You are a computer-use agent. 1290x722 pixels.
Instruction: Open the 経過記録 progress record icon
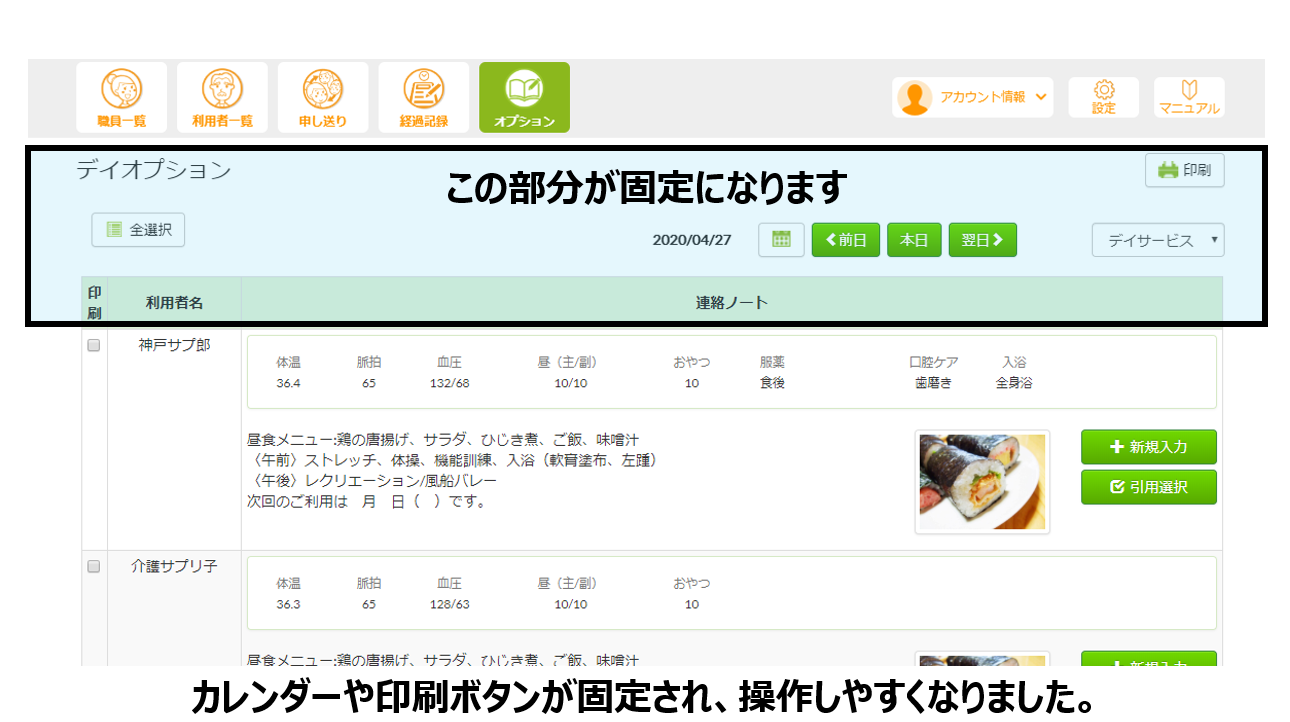click(423, 98)
